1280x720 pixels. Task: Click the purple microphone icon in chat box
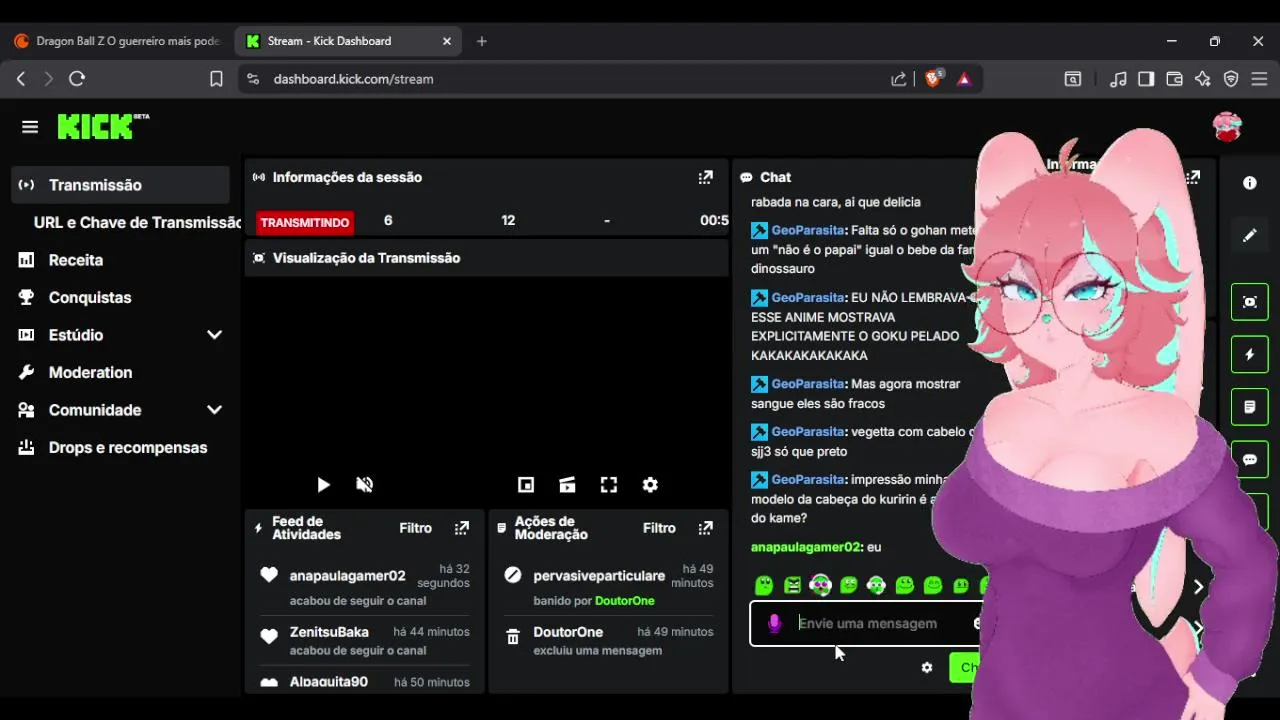pos(774,624)
